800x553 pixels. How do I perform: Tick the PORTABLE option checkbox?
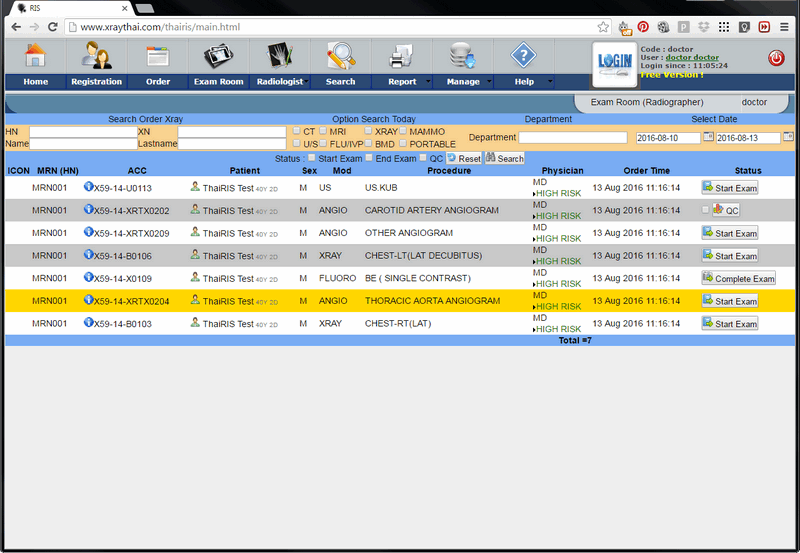coord(403,144)
